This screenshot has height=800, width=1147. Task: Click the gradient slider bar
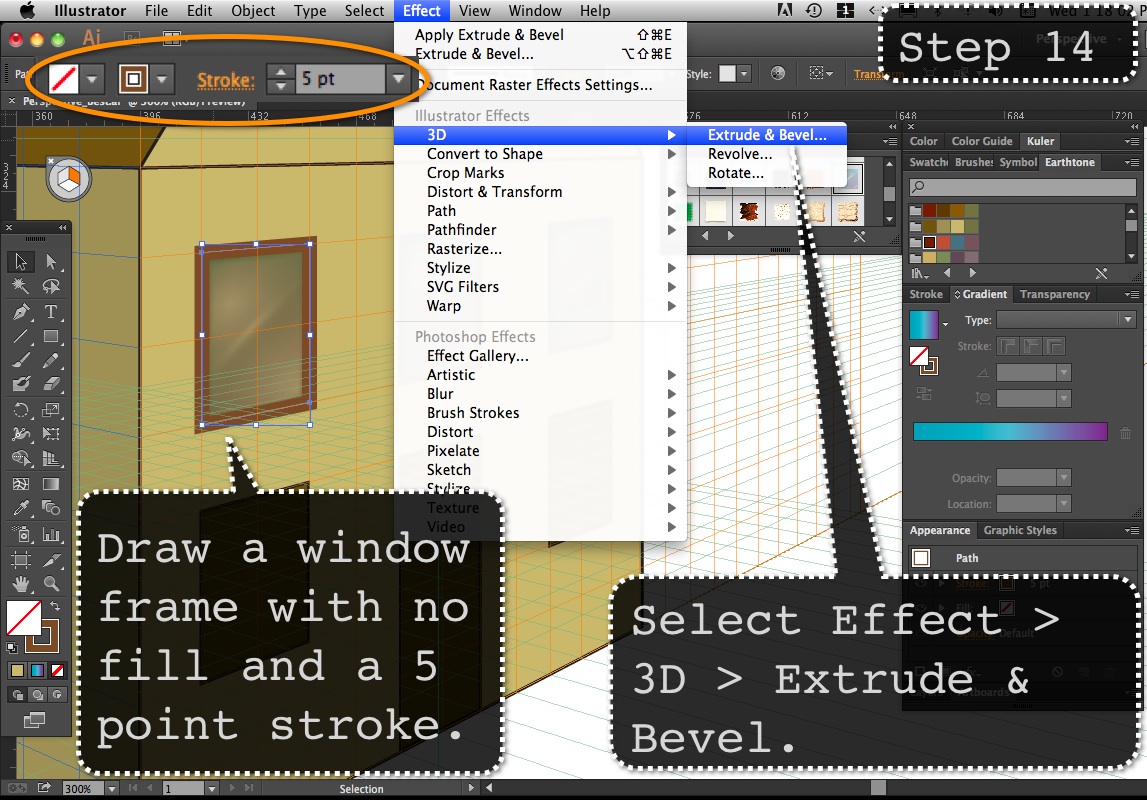(1010, 431)
